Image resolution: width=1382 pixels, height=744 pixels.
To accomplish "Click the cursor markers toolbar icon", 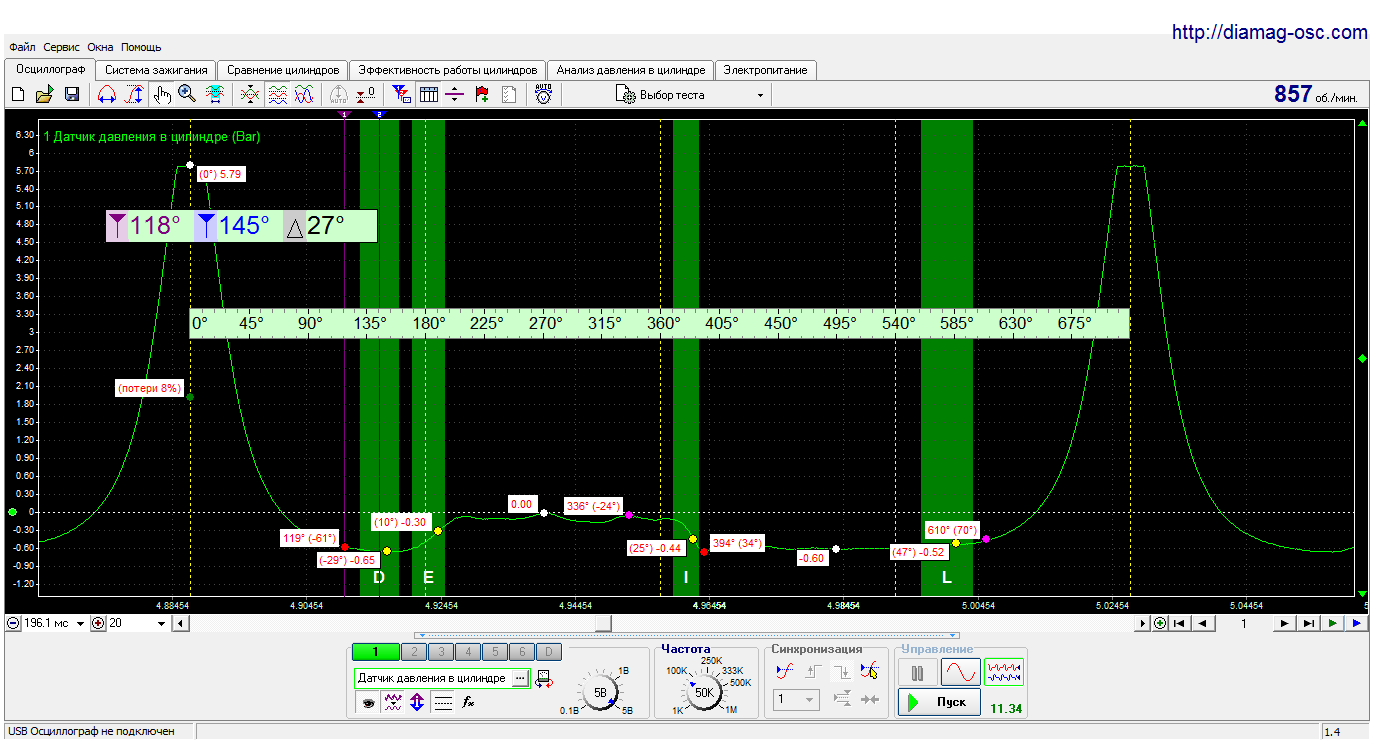I will coord(401,95).
